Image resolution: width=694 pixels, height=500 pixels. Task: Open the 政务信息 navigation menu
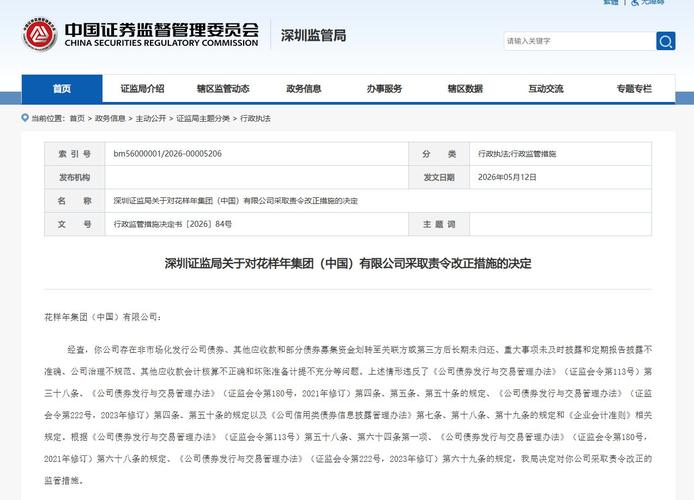[304, 88]
